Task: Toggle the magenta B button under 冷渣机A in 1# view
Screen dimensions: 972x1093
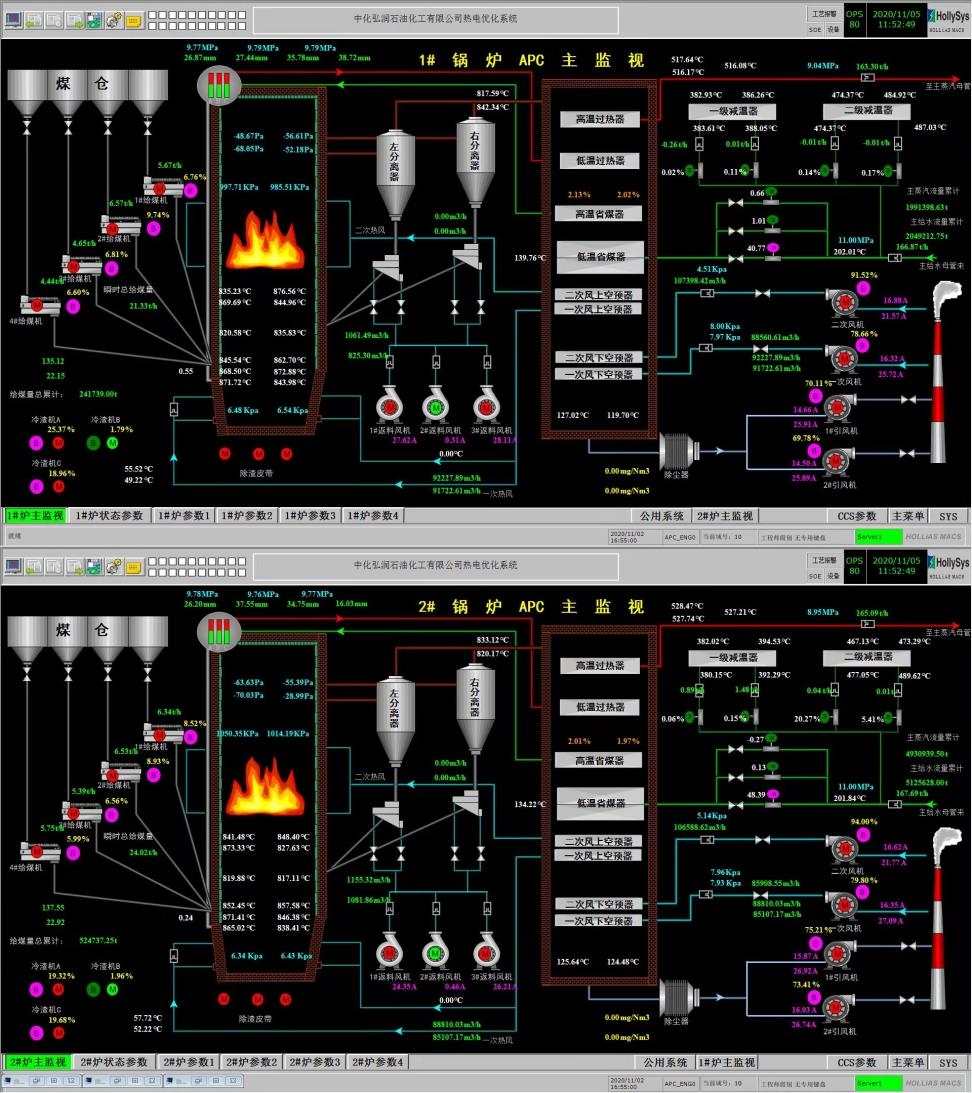Action: (x=37, y=442)
